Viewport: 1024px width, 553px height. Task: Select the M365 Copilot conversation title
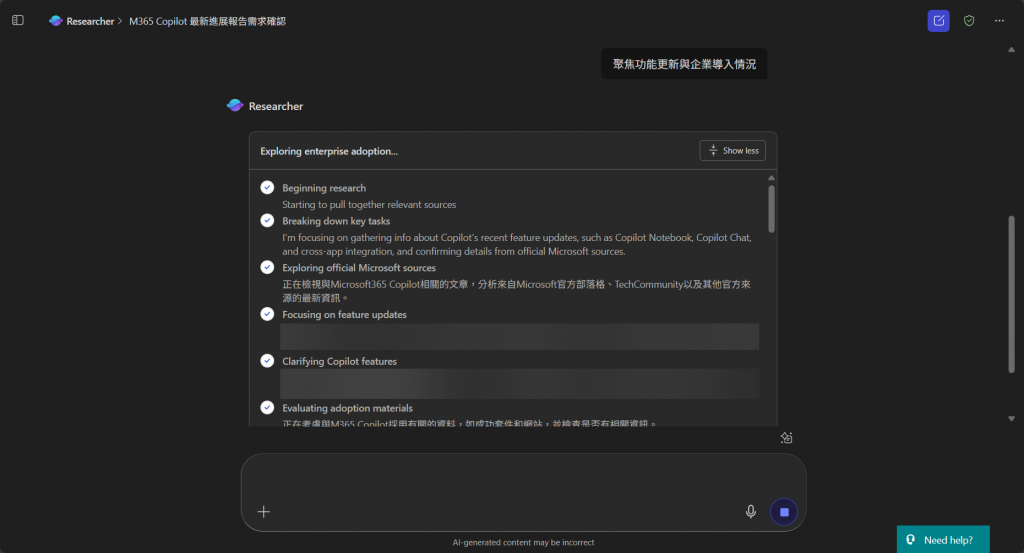coord(207,21)
